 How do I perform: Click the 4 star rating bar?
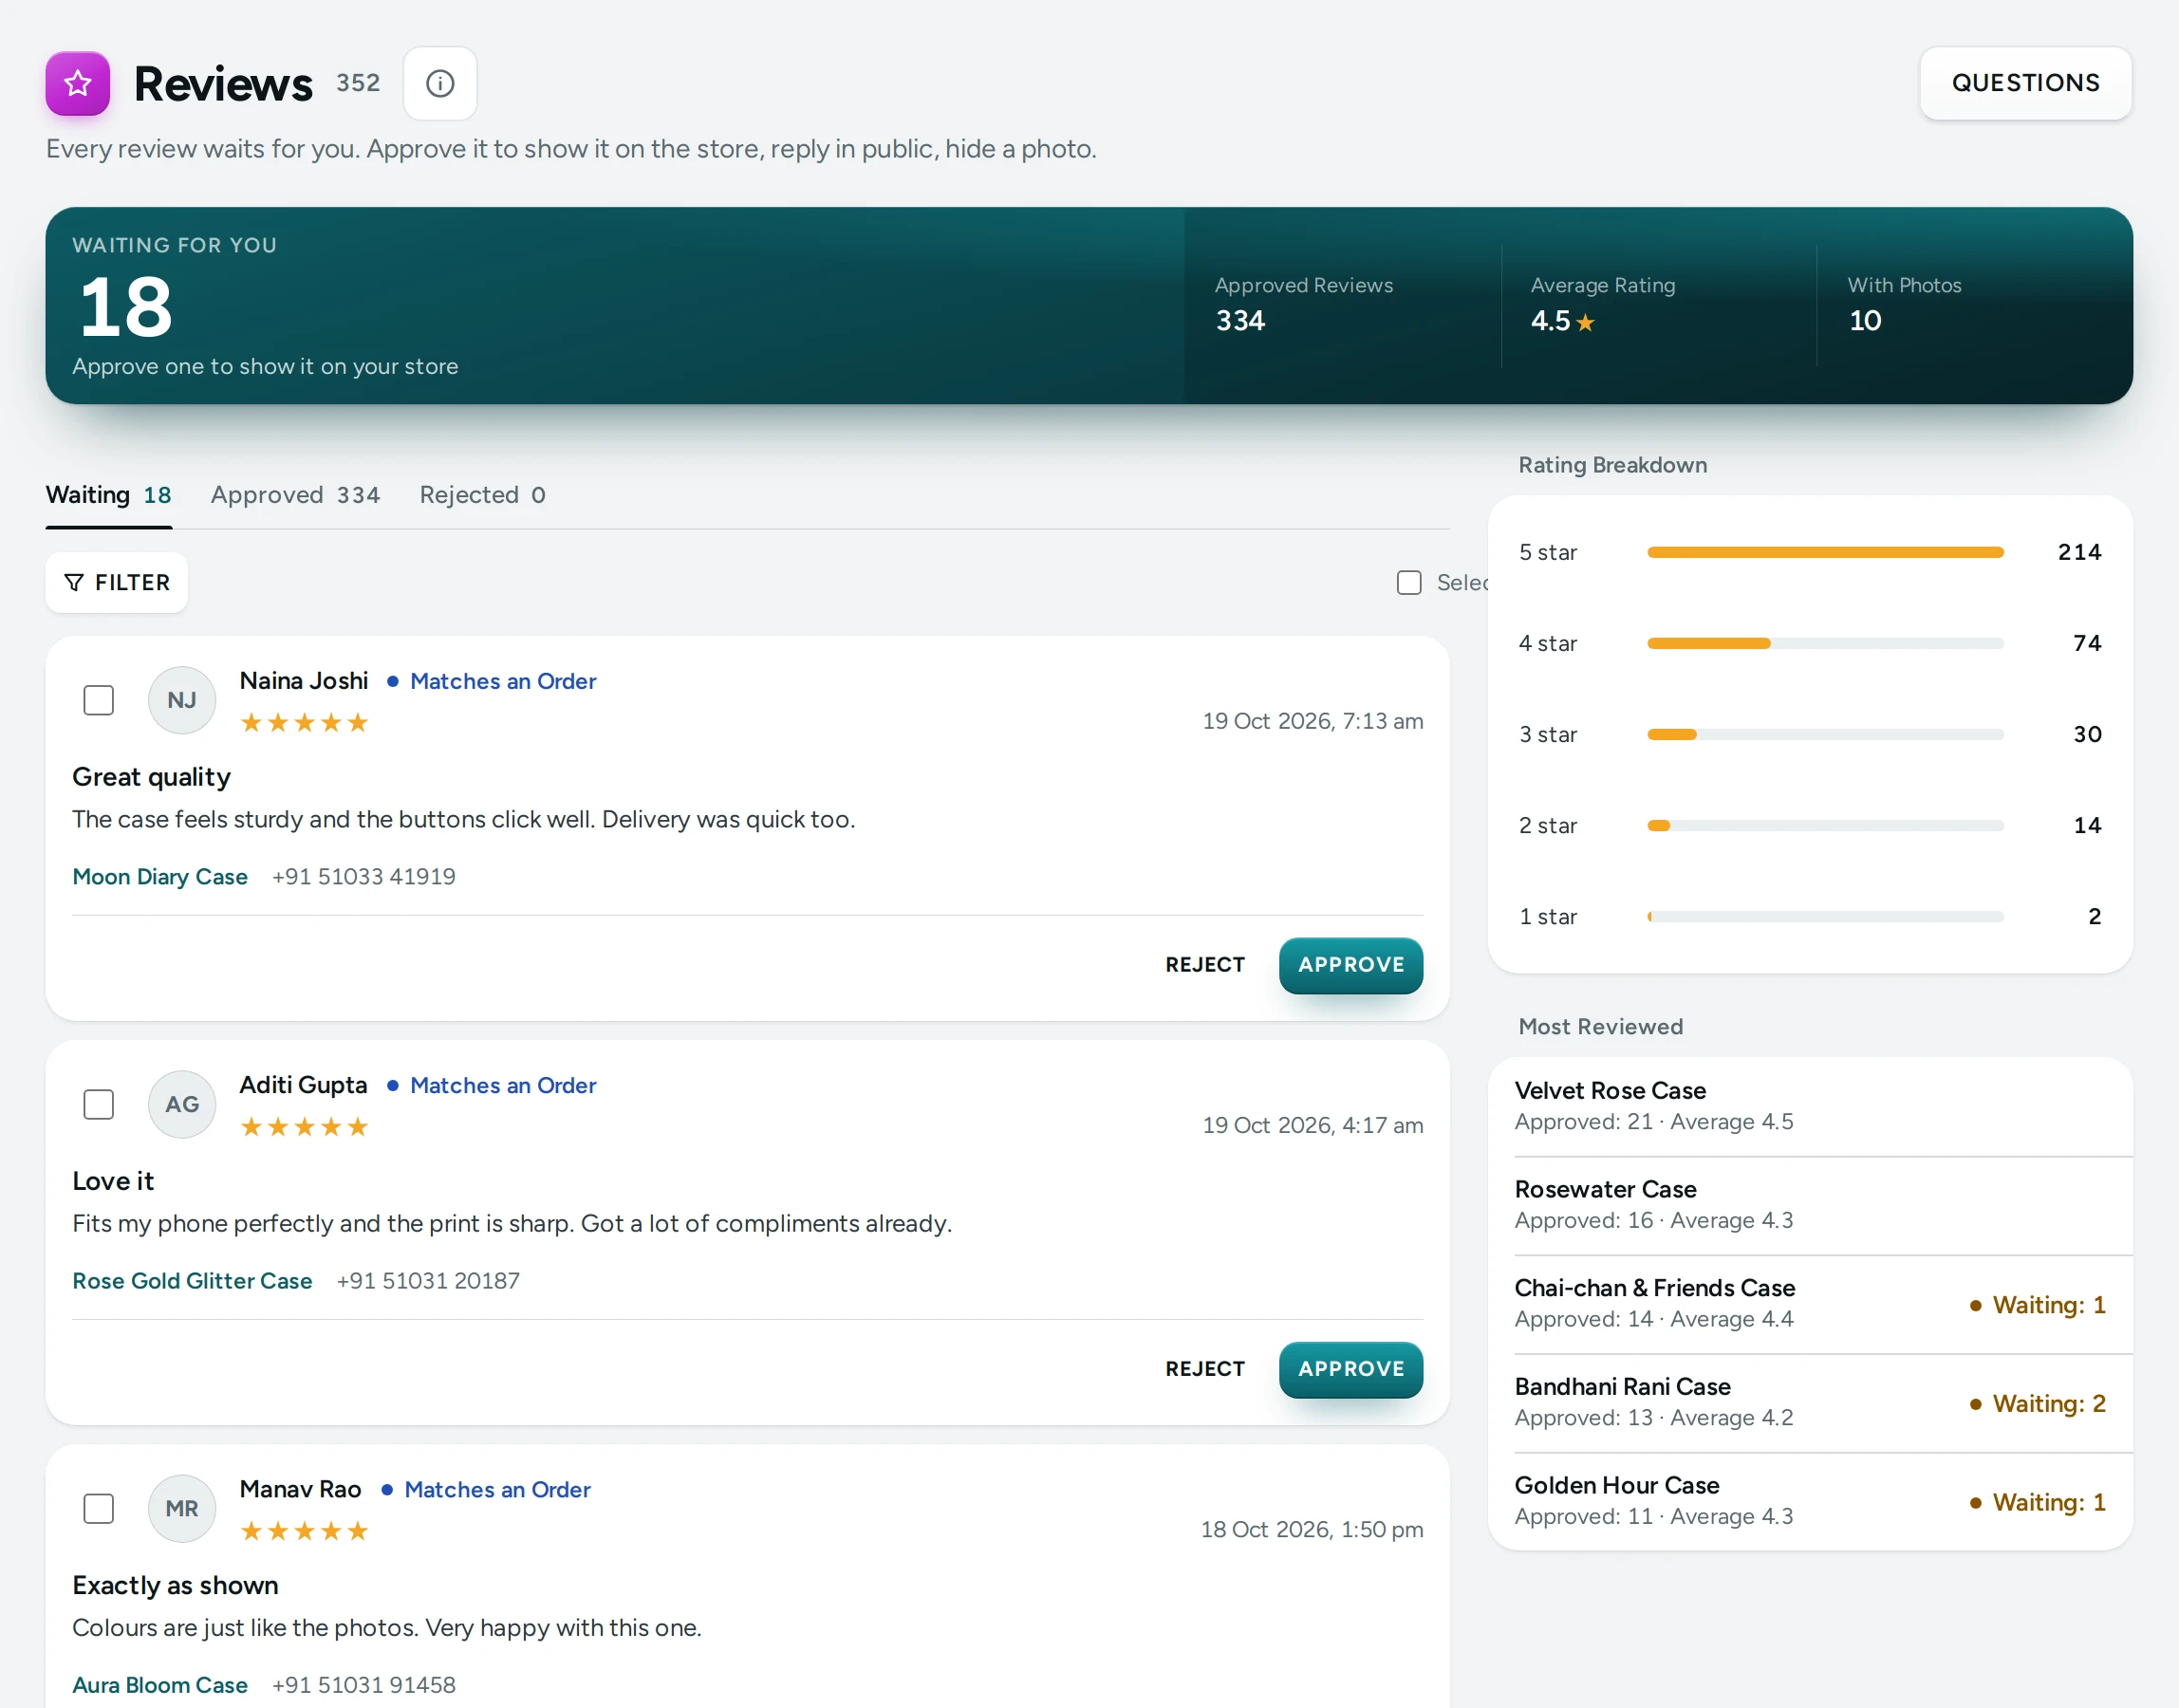(1825, 643)
